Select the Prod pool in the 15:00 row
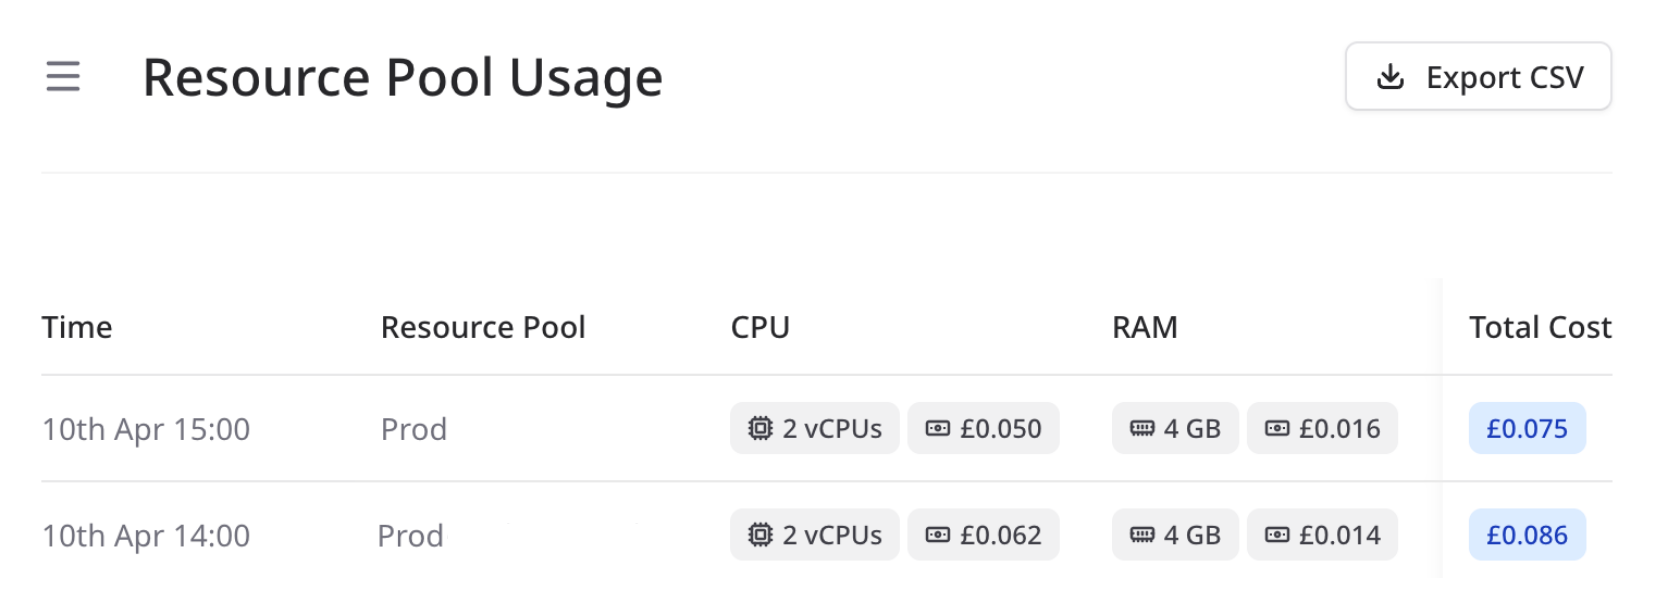Image resolution: width=1656 pixels, height=594 pixels. pos(413,428)
